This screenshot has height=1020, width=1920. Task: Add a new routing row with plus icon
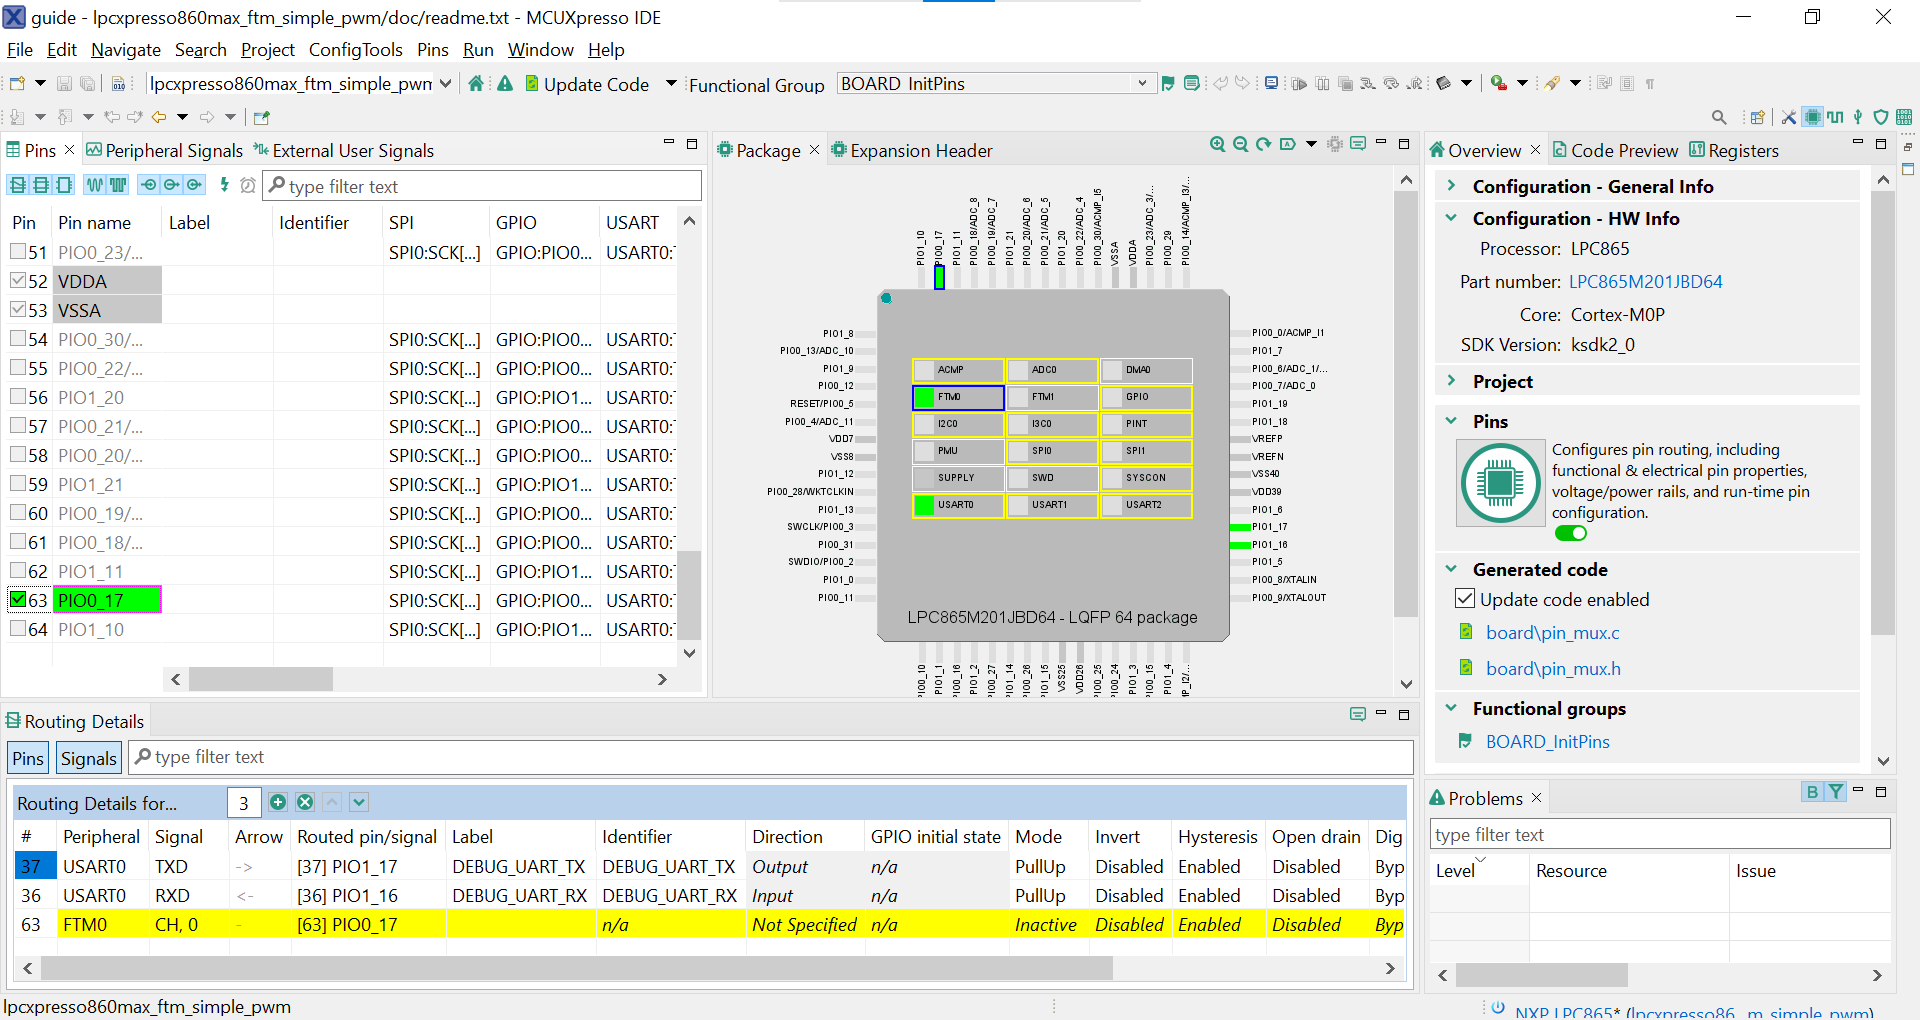pos(278,802)
